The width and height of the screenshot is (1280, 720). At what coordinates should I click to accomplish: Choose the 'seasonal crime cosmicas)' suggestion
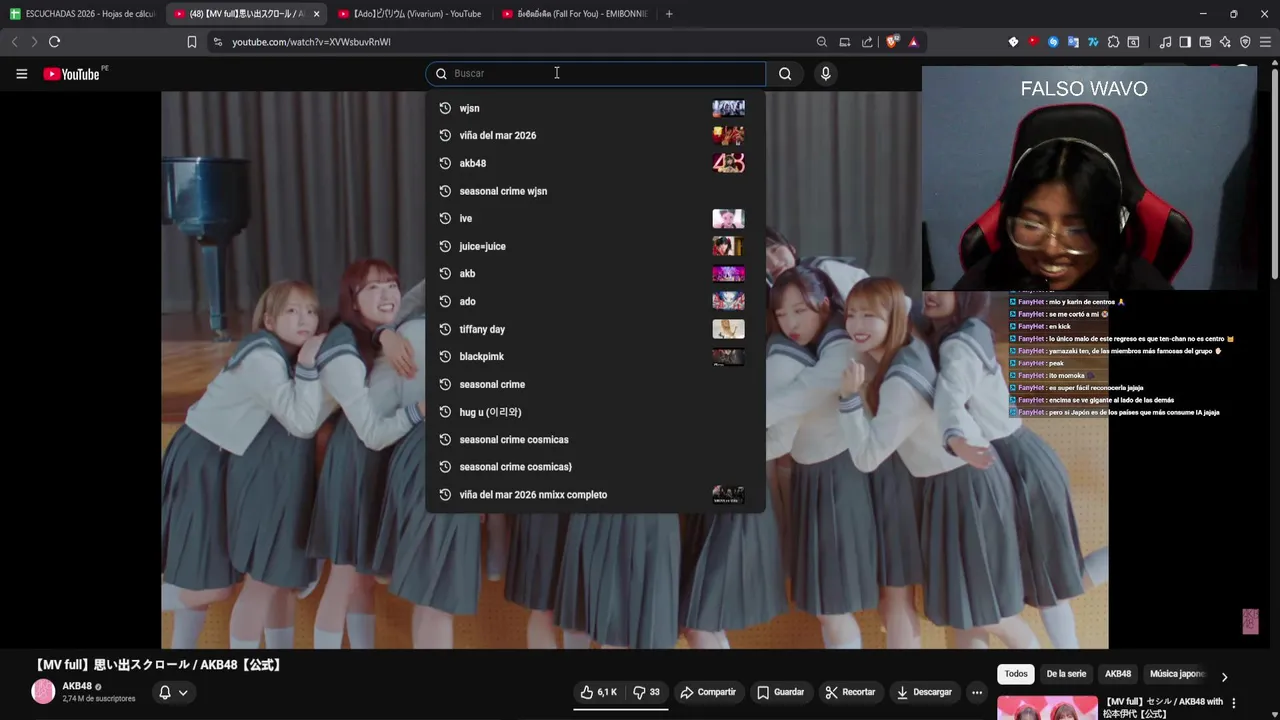coord(595,467)
